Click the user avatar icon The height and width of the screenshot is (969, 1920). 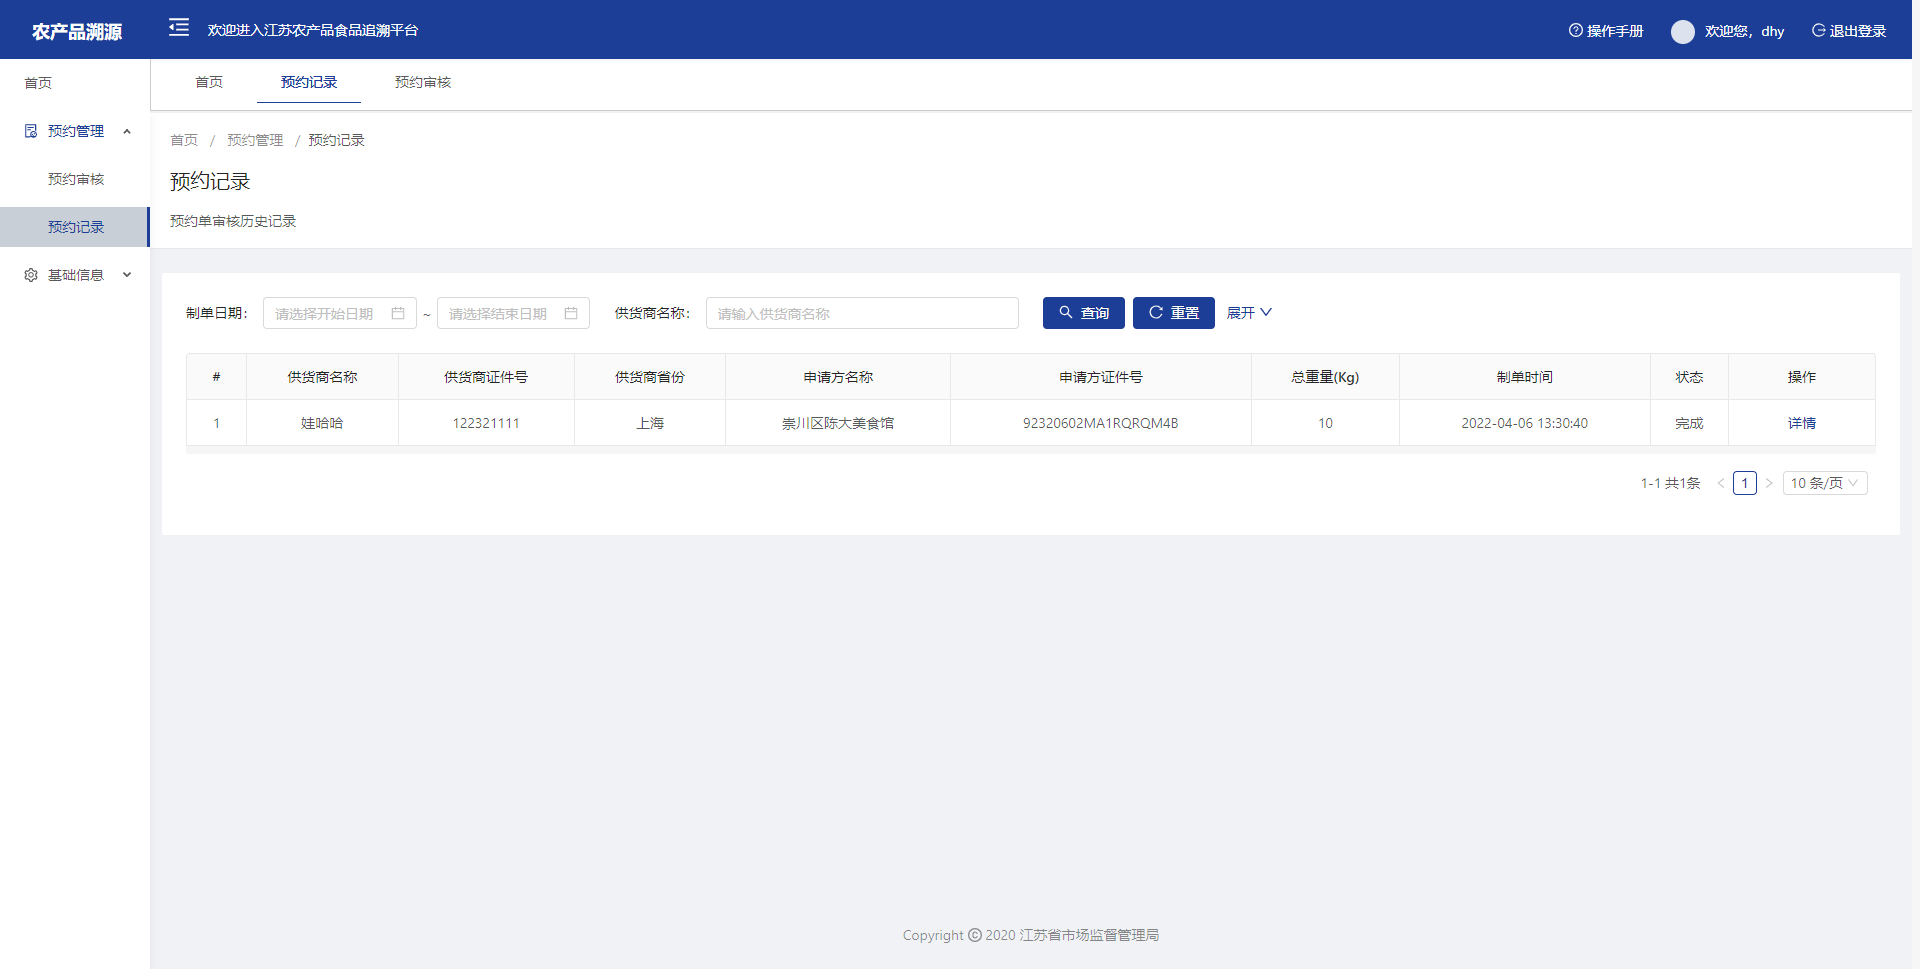(x=1682, y=31)
